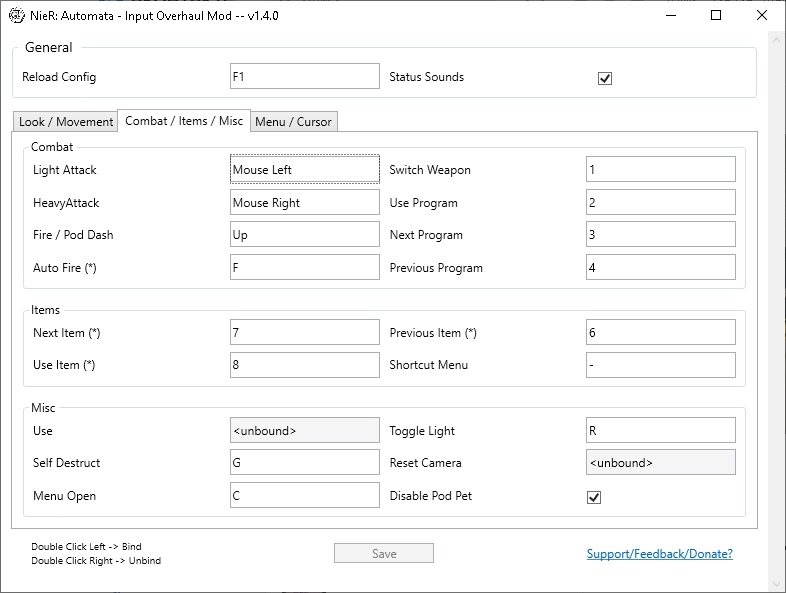
Task: Select the Light Attack binding field
Action: coord(305,169)
